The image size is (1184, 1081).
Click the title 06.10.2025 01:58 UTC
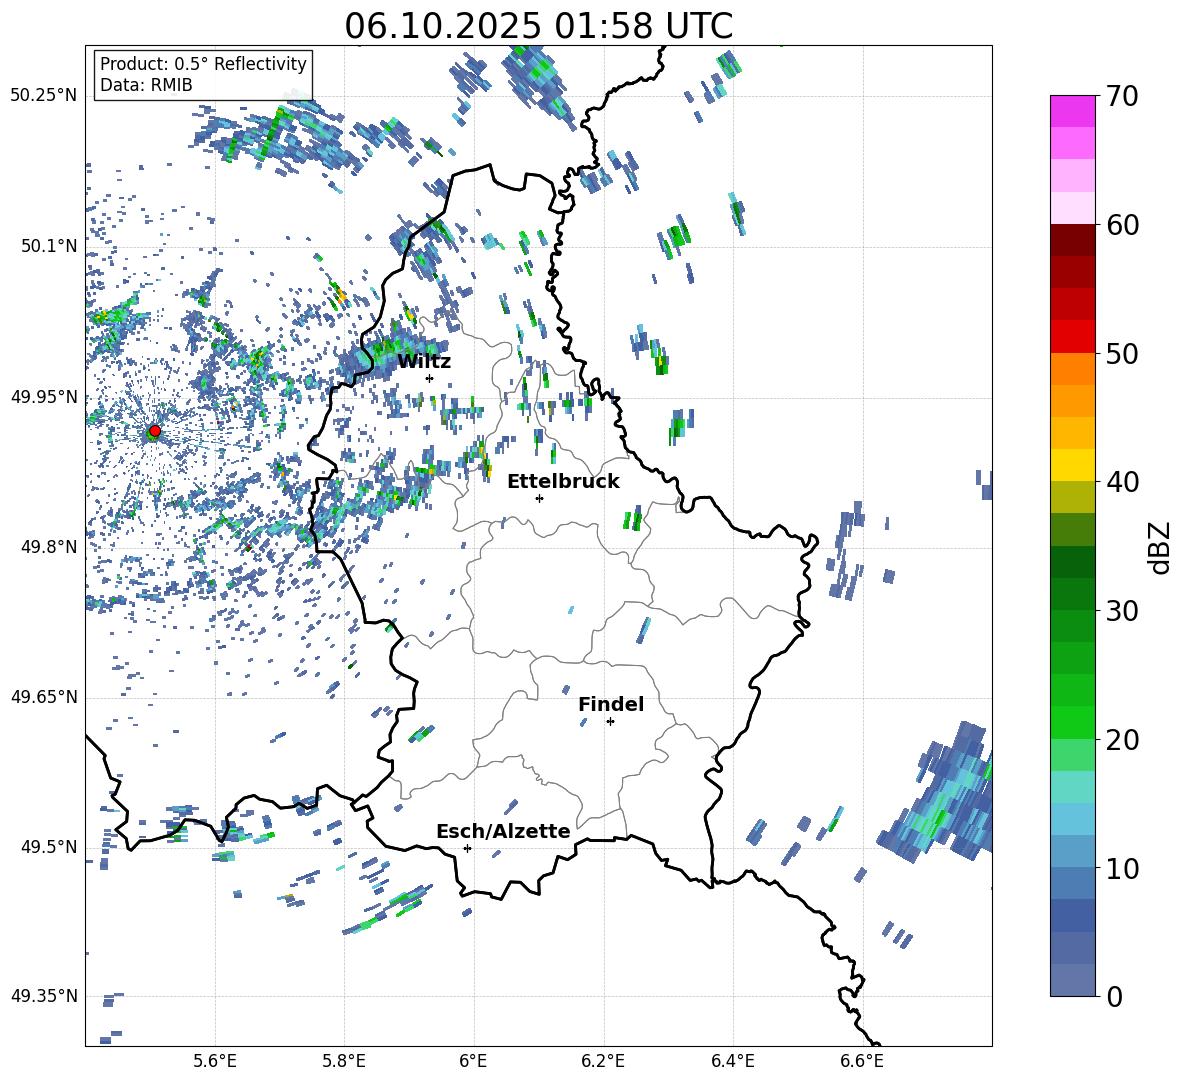pos(538,26)
